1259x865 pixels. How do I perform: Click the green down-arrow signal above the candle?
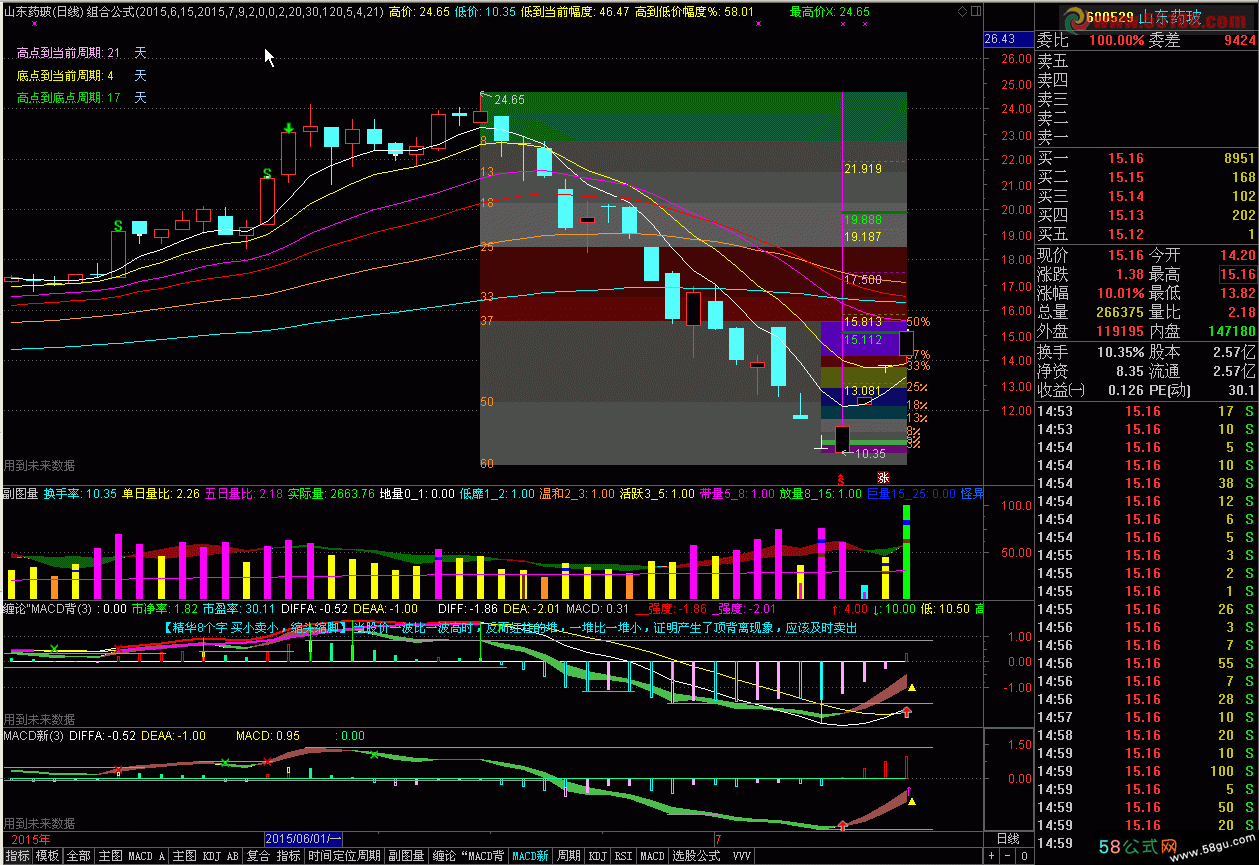point(288,127)
